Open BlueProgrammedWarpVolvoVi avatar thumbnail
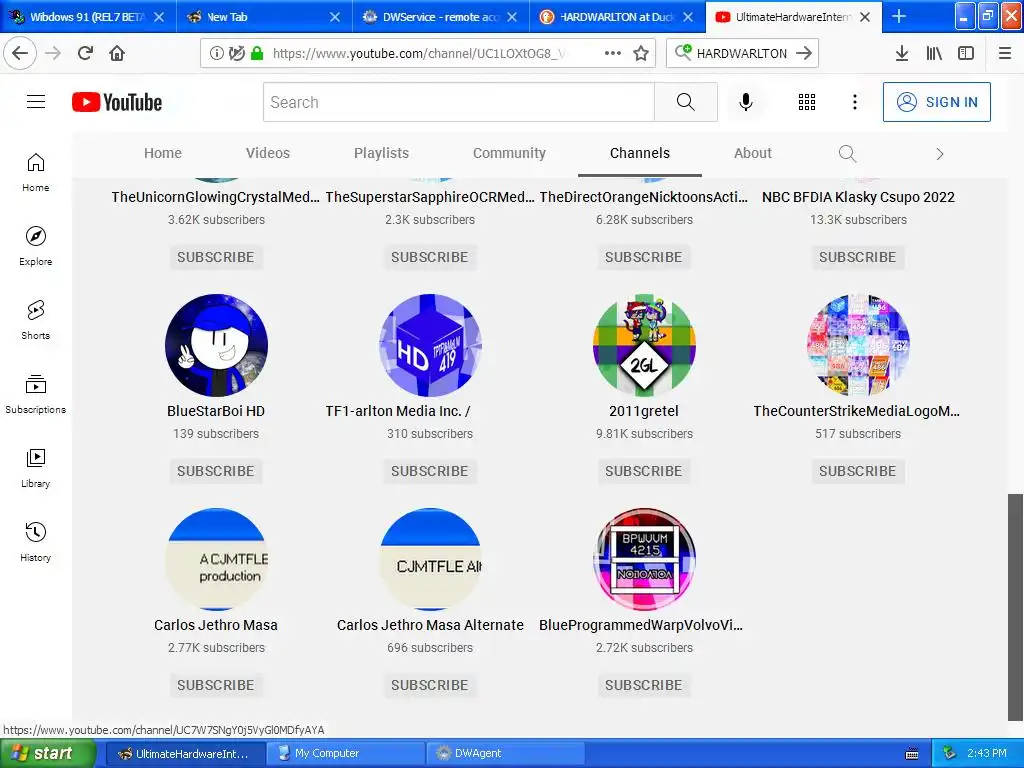Screen dimensions: 1024x768 644,560
